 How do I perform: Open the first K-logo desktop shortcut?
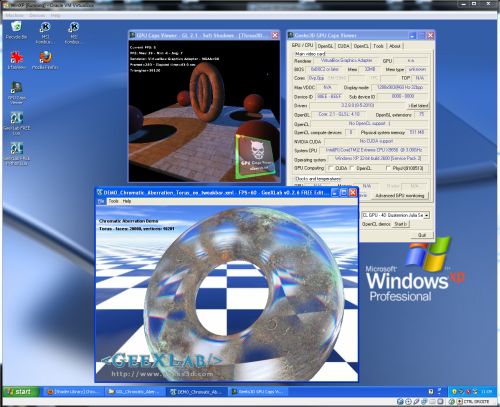click(x=45, y=33)
